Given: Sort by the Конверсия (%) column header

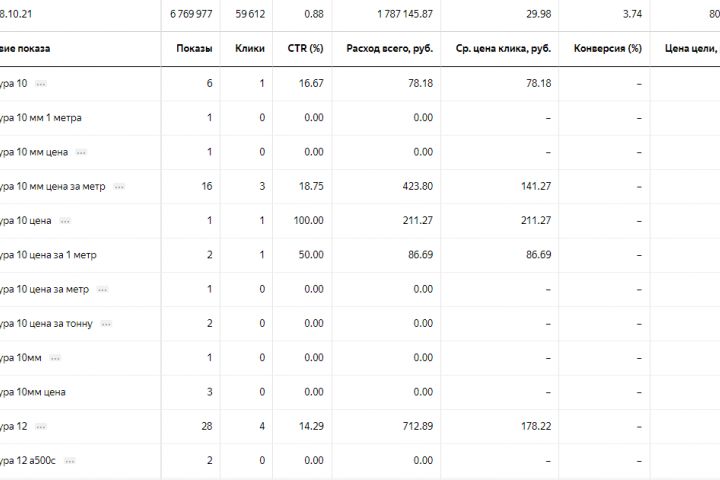Looking at the screenshot, I should coord(608,49).
